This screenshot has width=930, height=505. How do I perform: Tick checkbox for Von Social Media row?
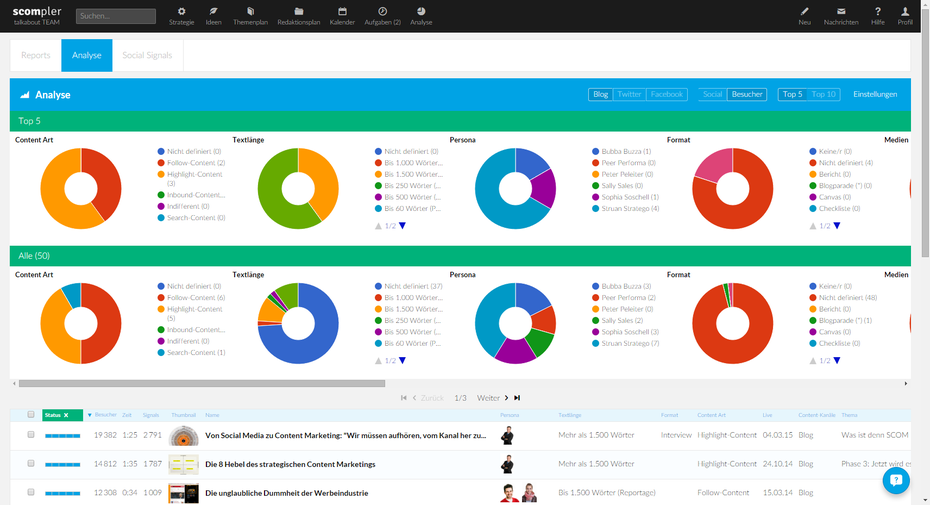point(31,435)
